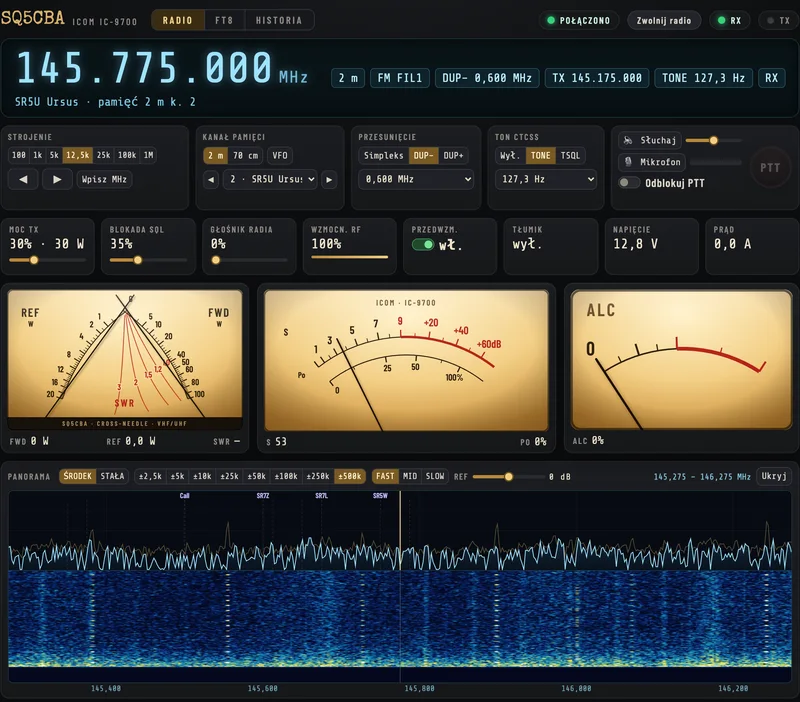800x702 pixels.
Task: Set panorama span to ±100k
Action: [x=286, y=476]
